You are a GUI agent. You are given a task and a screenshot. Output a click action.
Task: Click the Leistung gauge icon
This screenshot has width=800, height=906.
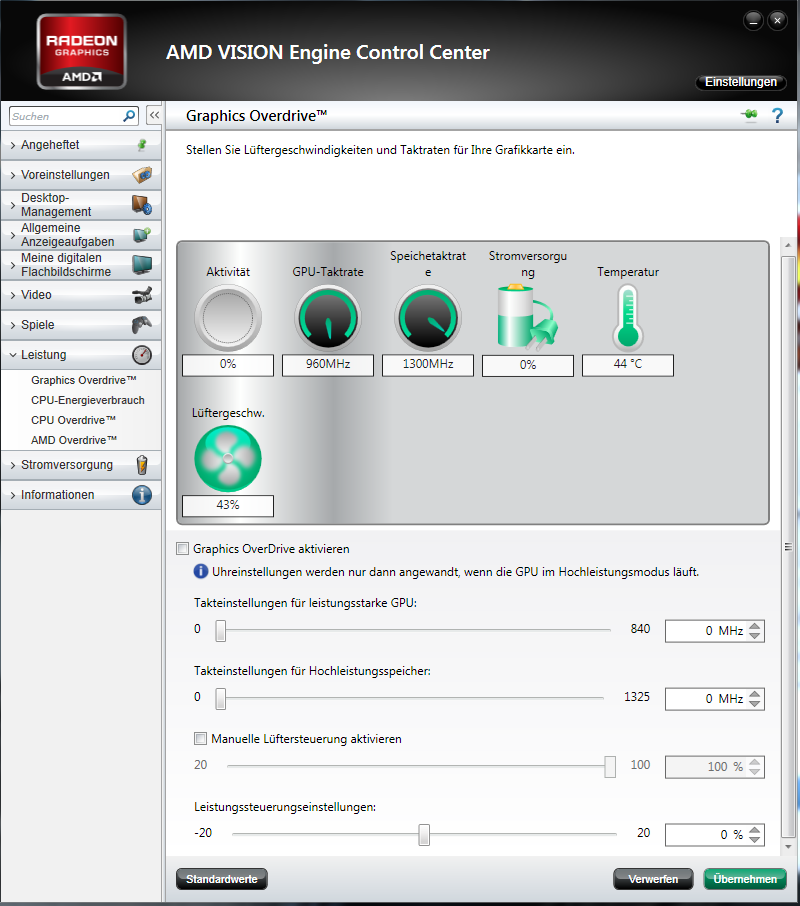point(142,355)
